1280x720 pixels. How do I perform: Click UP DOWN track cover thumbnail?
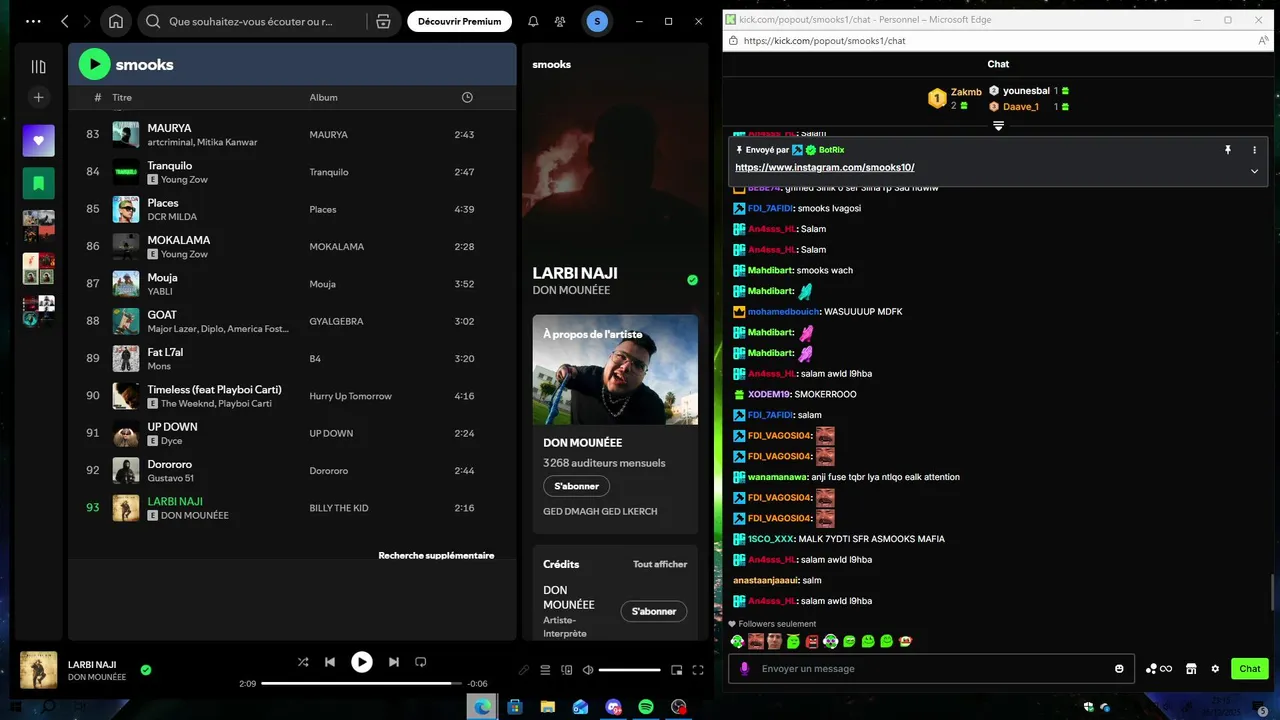(x=126, y=433)
